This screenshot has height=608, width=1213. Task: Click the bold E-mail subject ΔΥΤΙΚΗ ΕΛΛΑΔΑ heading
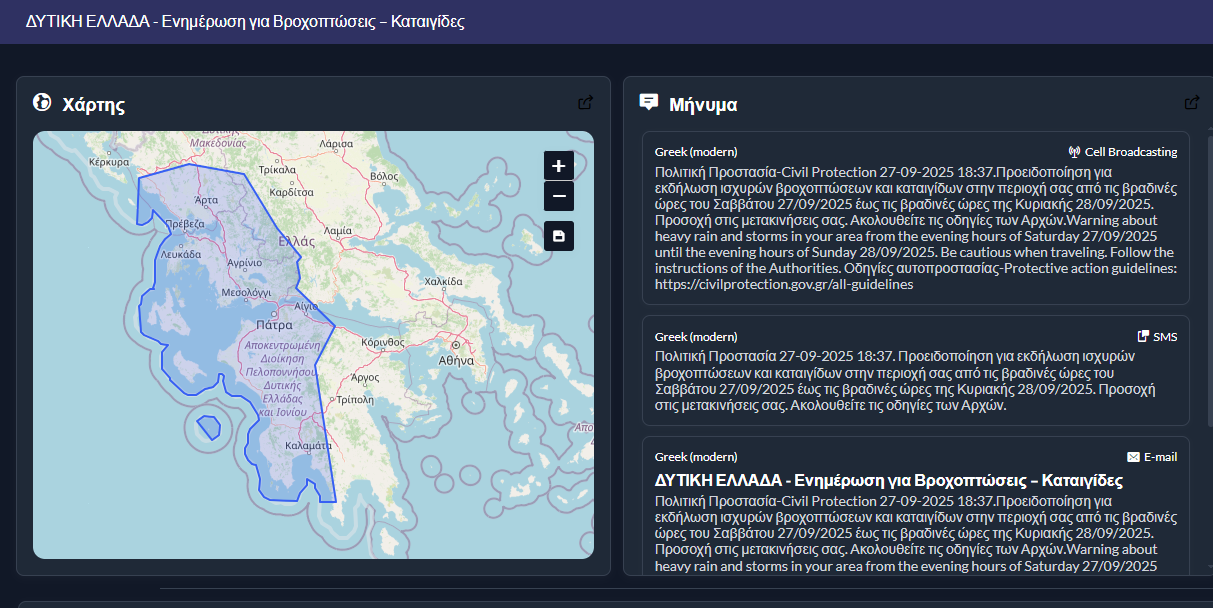click(x=888, y=481)
